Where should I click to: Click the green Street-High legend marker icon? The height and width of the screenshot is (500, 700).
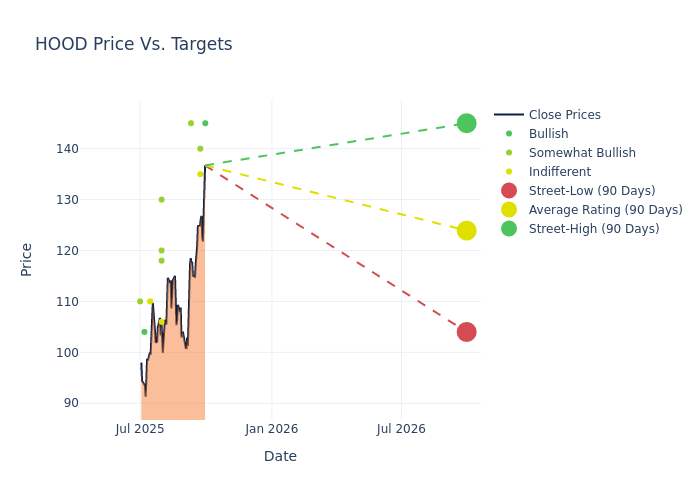pos(509,229)
